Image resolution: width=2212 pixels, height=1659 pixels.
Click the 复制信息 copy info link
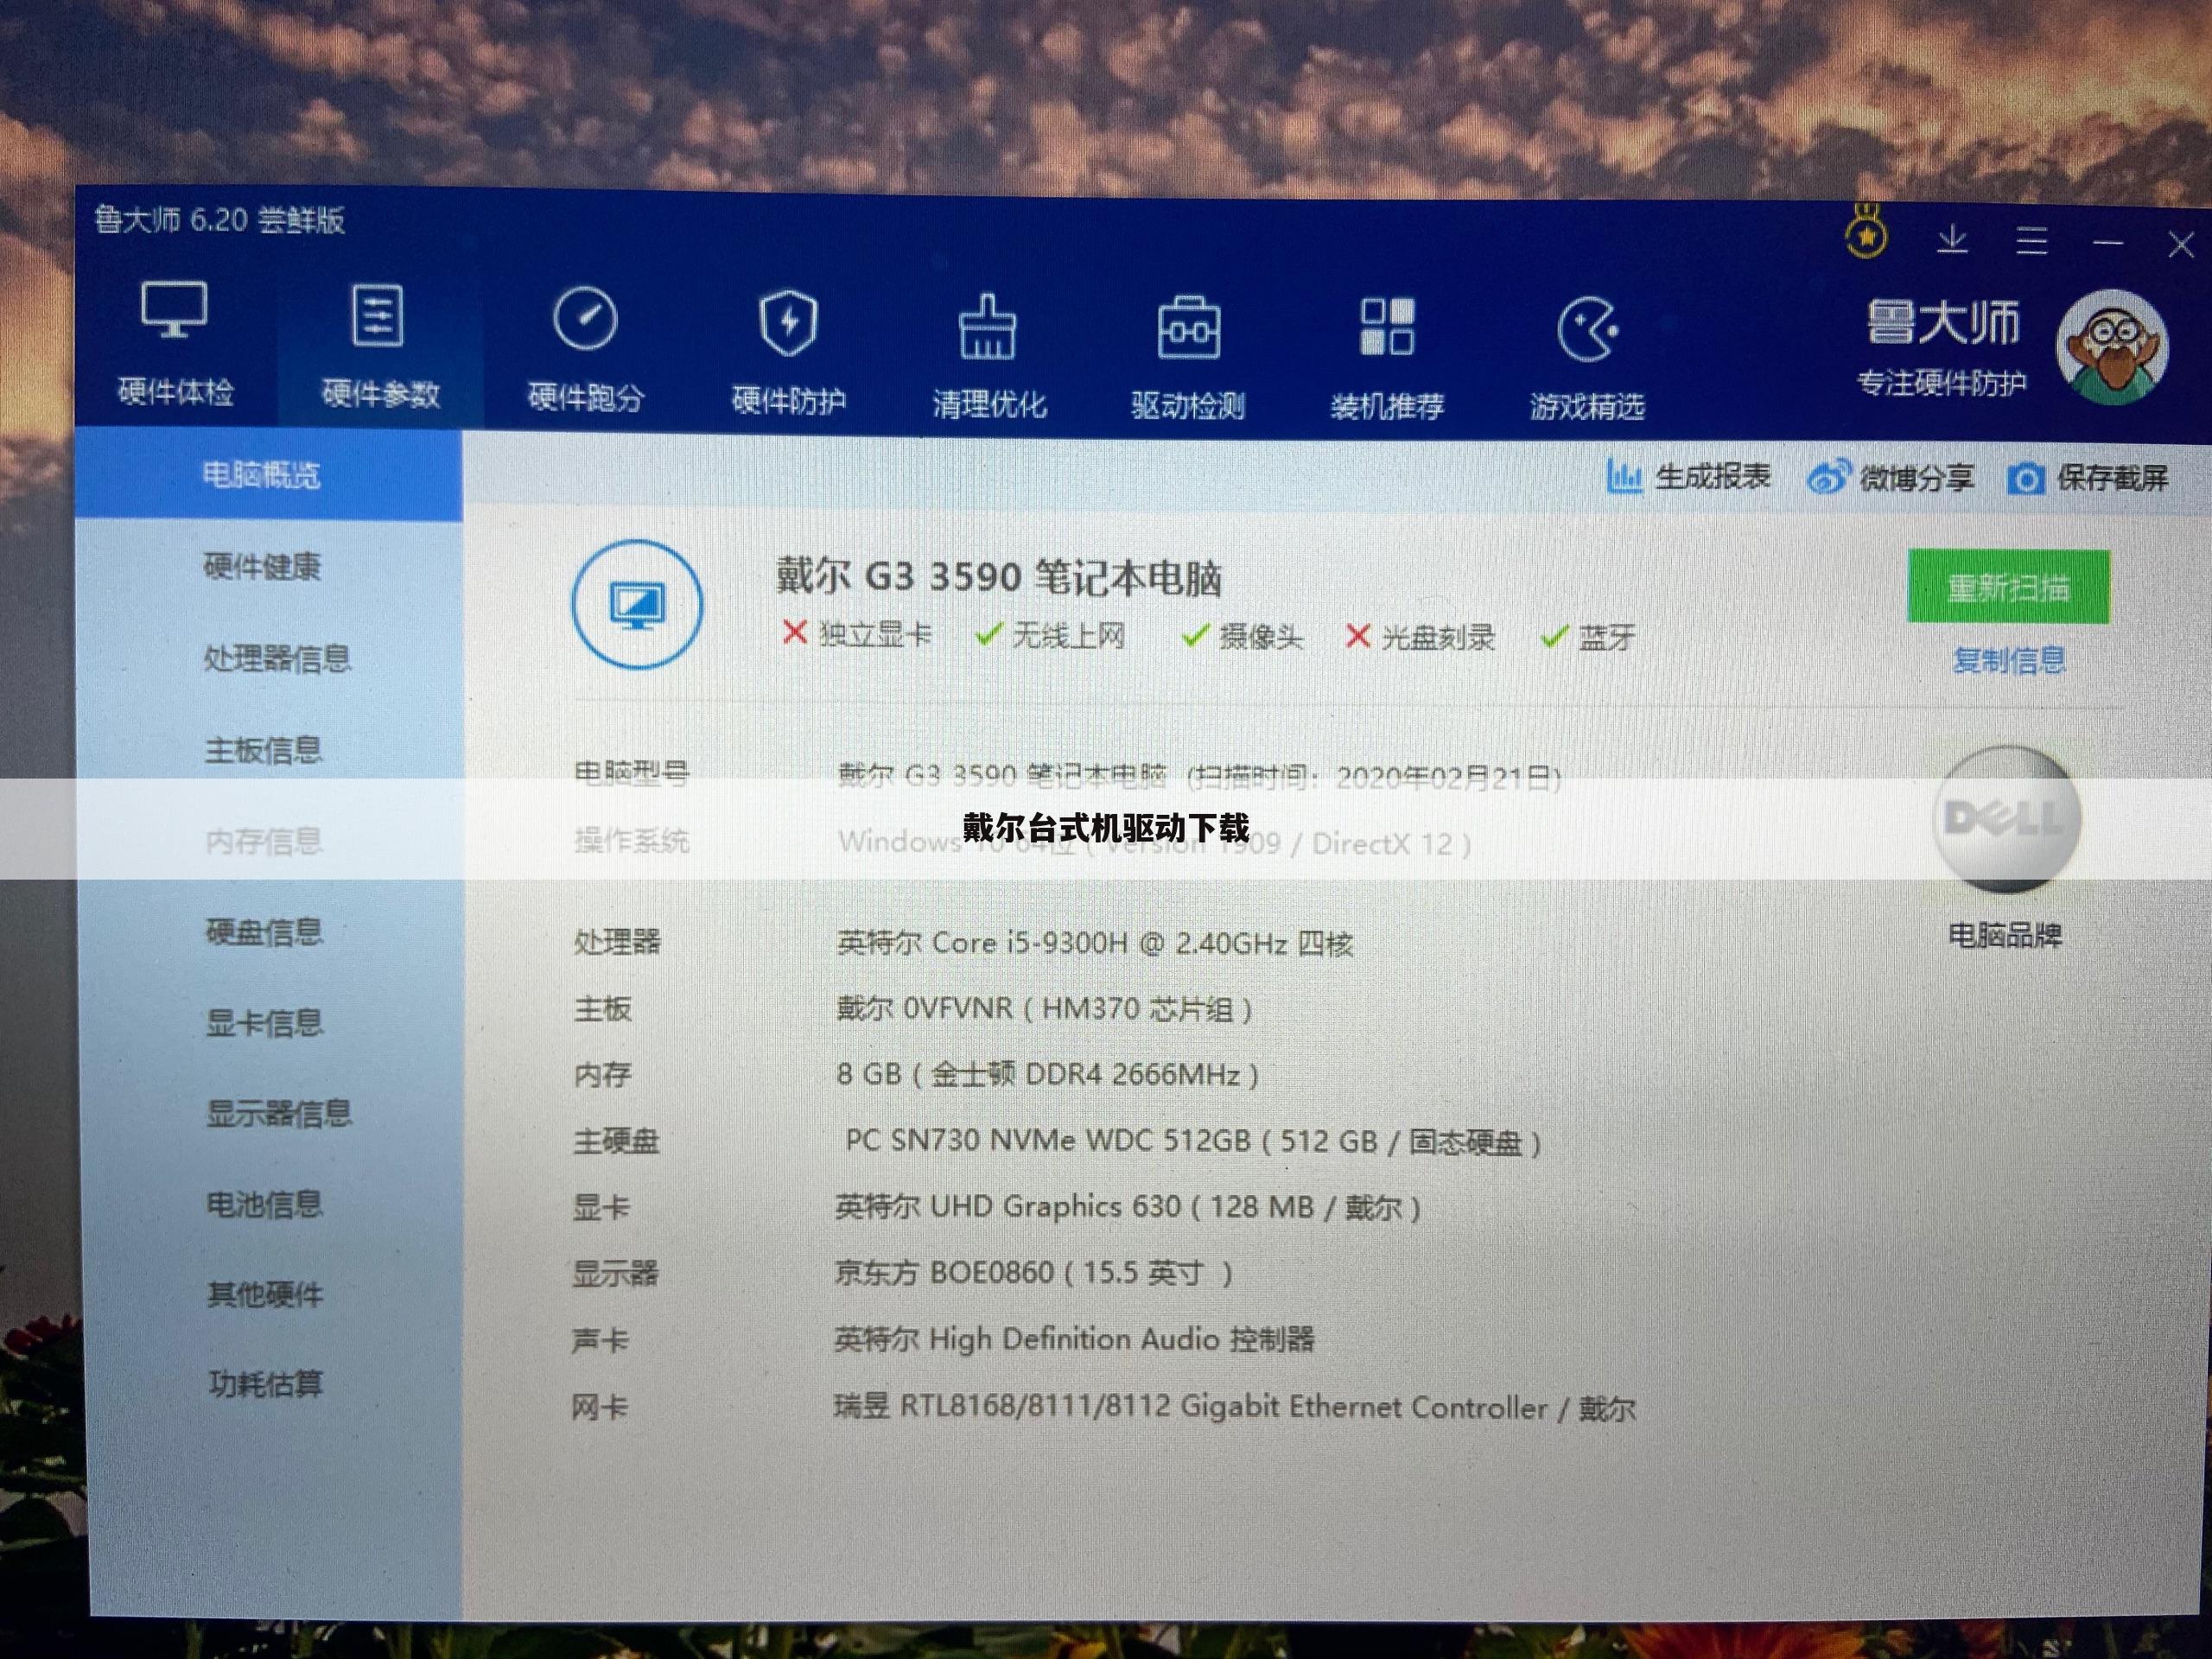(x=2009, y=660)
